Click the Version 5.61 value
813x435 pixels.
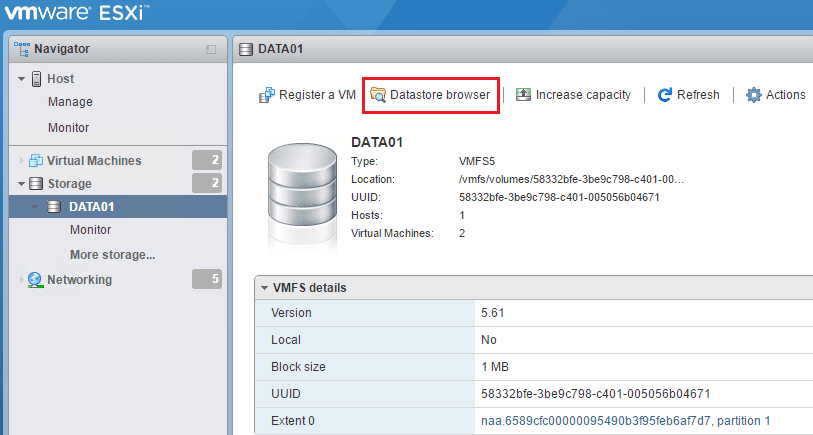pyautogui.click(x=493, y=313)
